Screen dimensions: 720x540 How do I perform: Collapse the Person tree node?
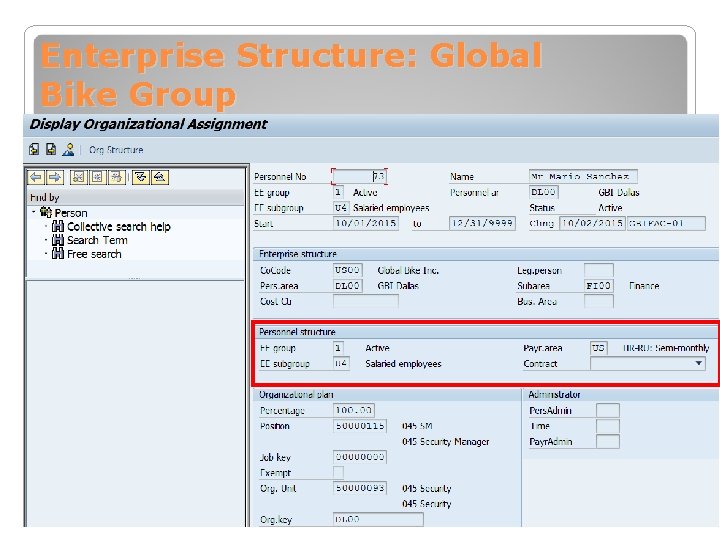click(x=34, y=212)
